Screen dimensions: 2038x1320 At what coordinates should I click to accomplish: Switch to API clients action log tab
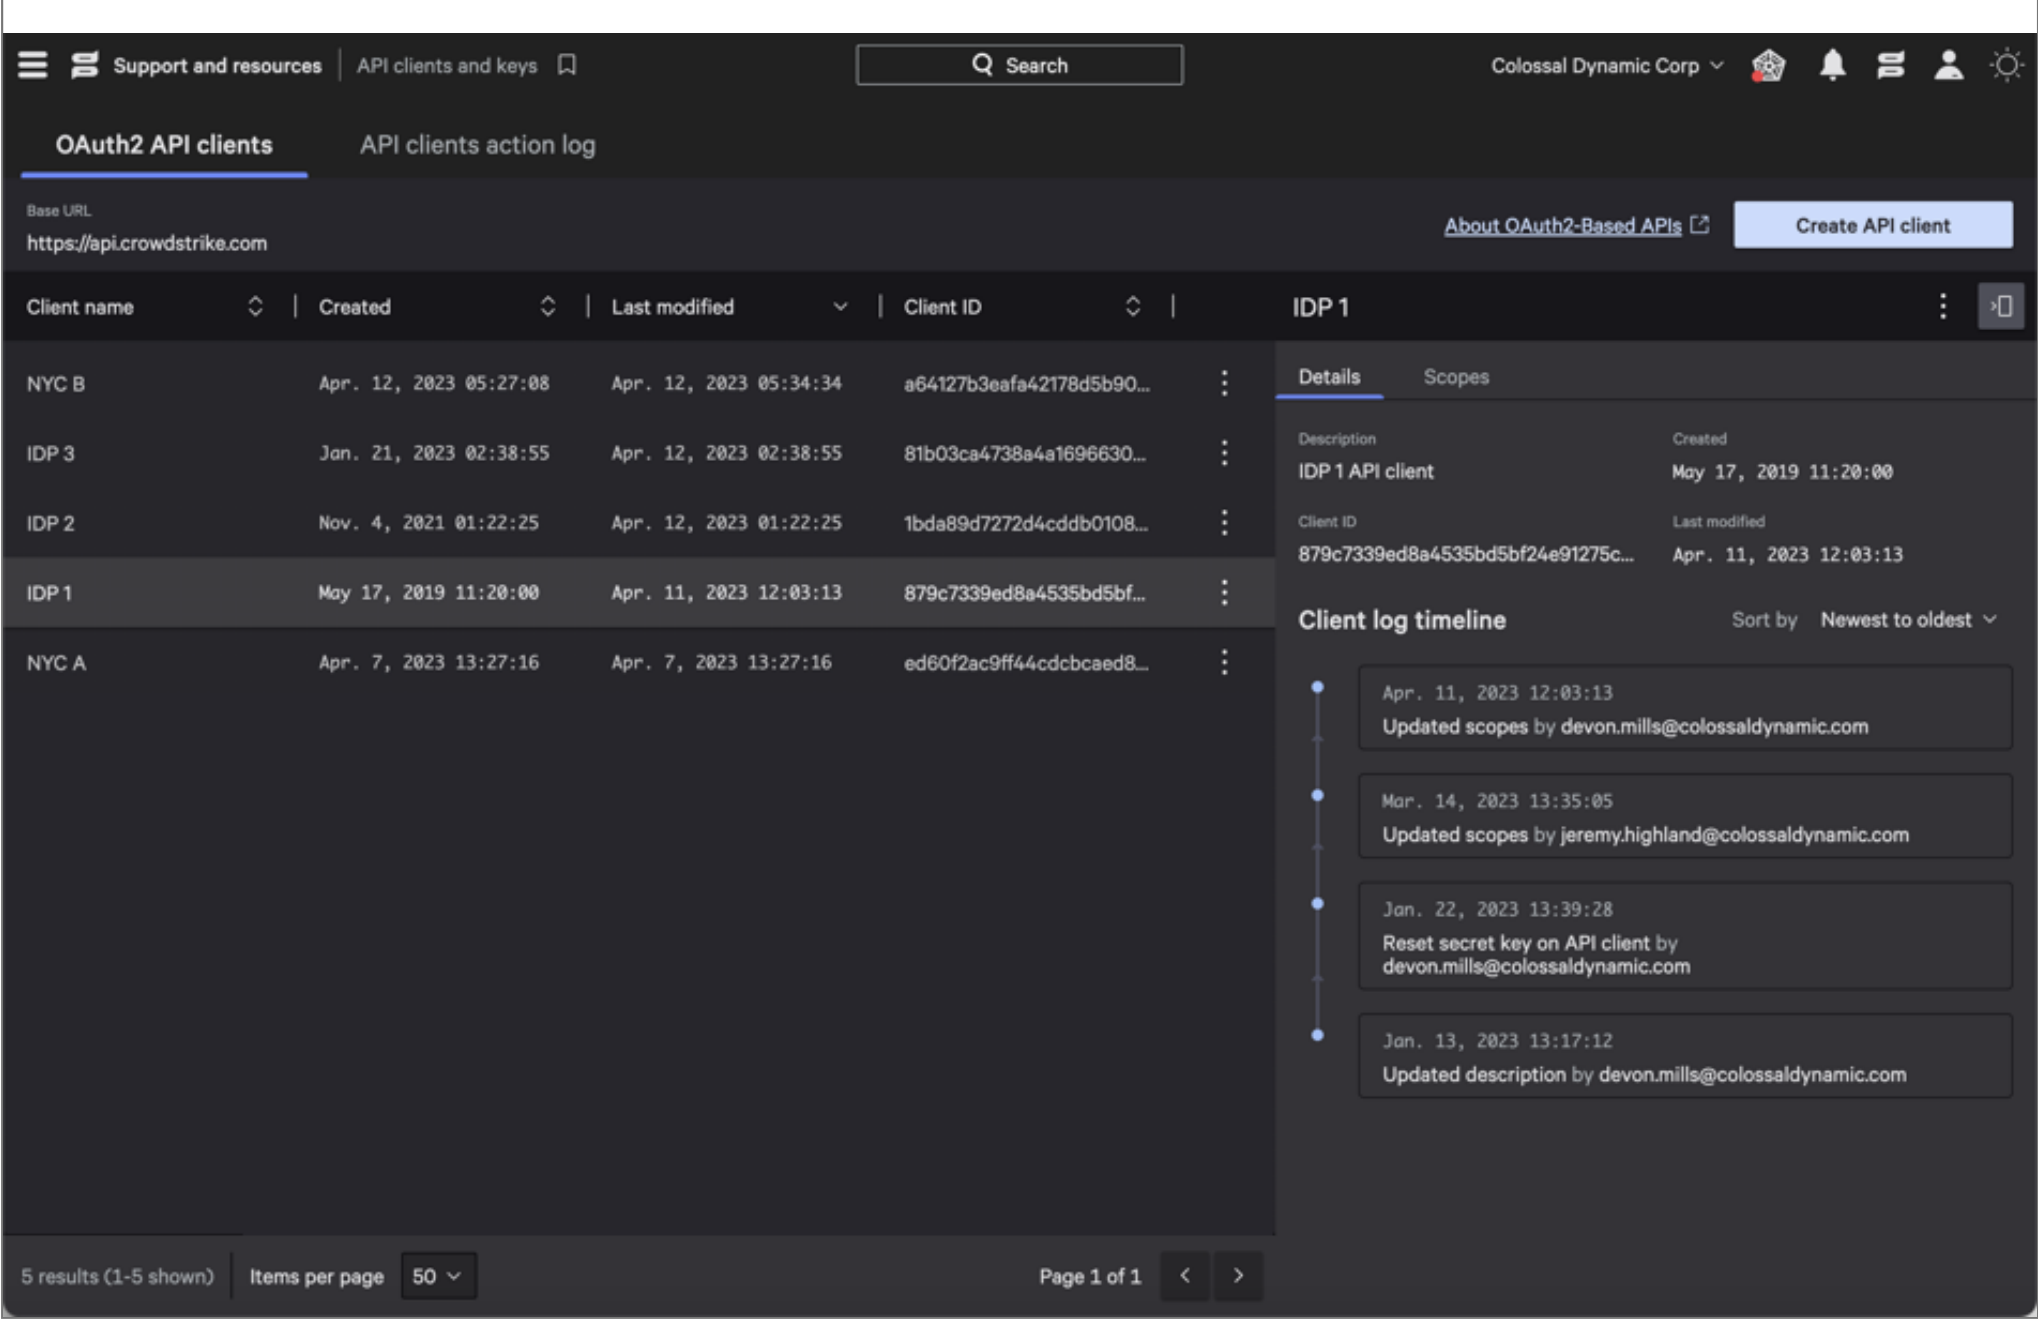coord(477,145)
